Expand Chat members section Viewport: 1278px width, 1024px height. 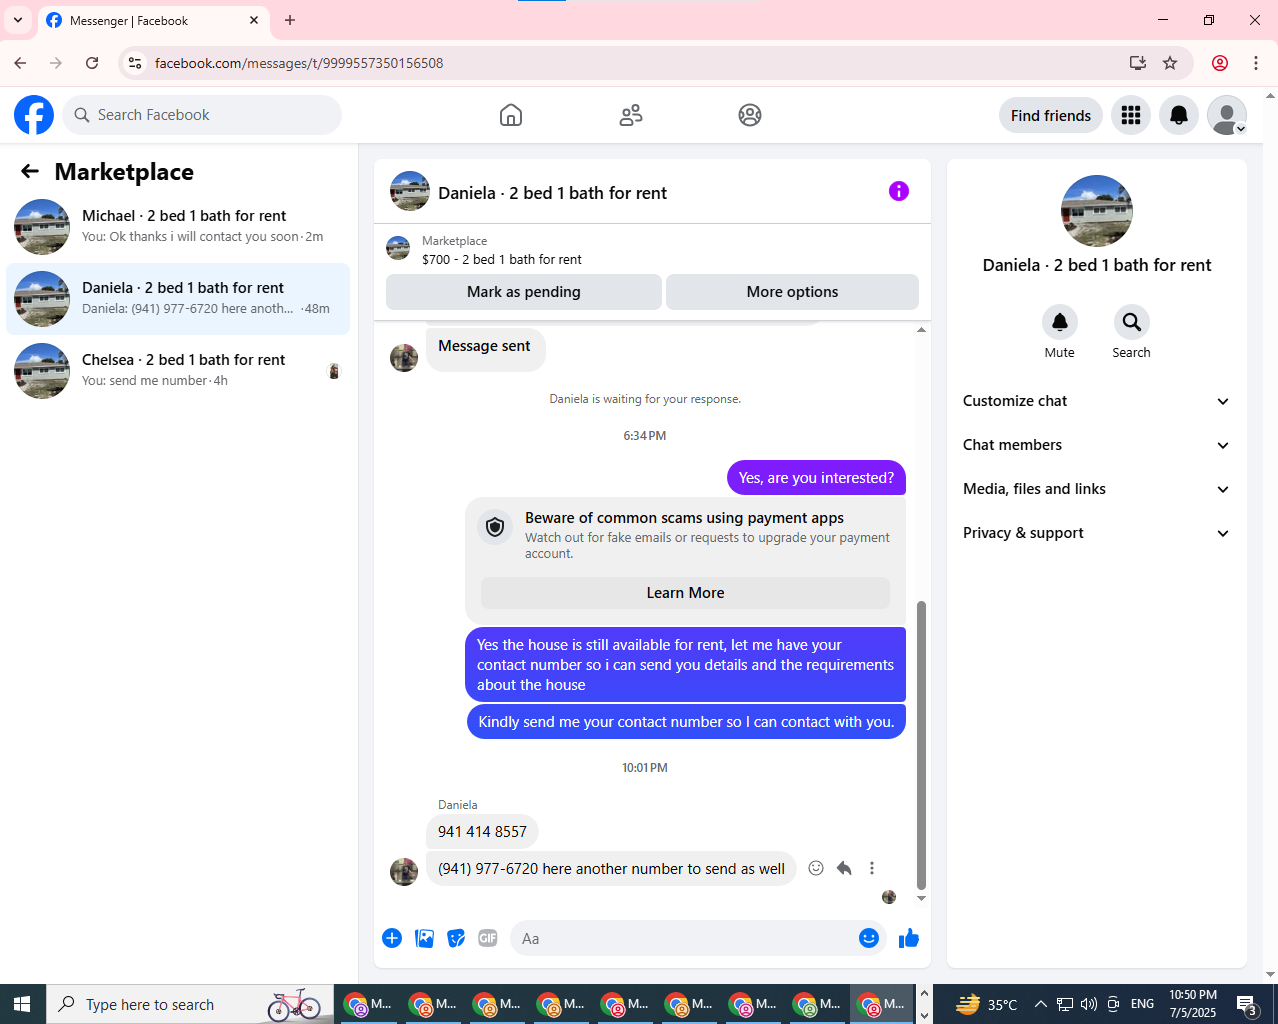1097,445
